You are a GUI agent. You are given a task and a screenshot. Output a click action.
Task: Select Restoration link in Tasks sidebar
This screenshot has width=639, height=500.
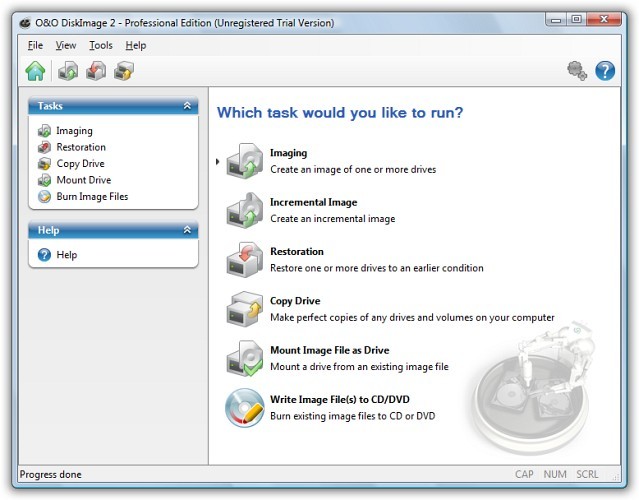point(81,147)
